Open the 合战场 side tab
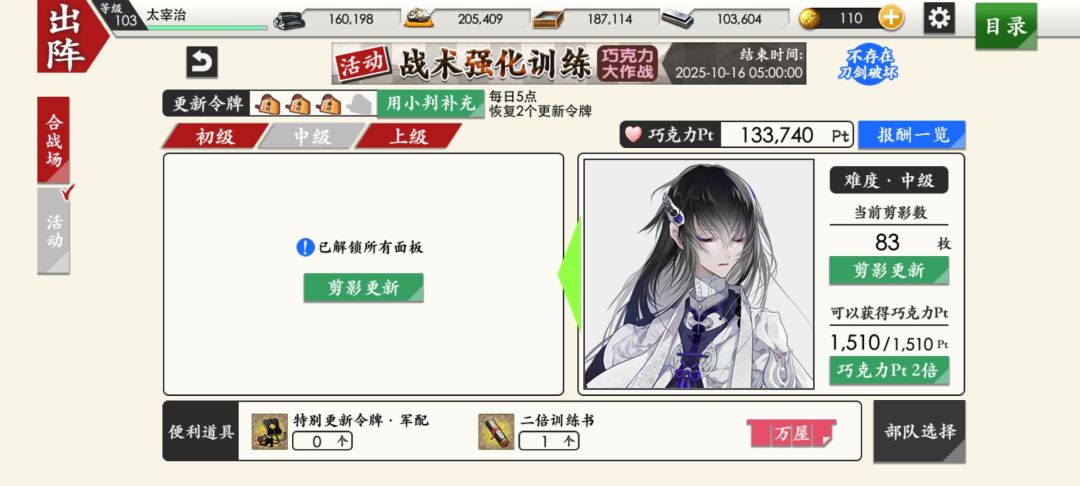The image size is (1080, 486). tap(54, 140)
